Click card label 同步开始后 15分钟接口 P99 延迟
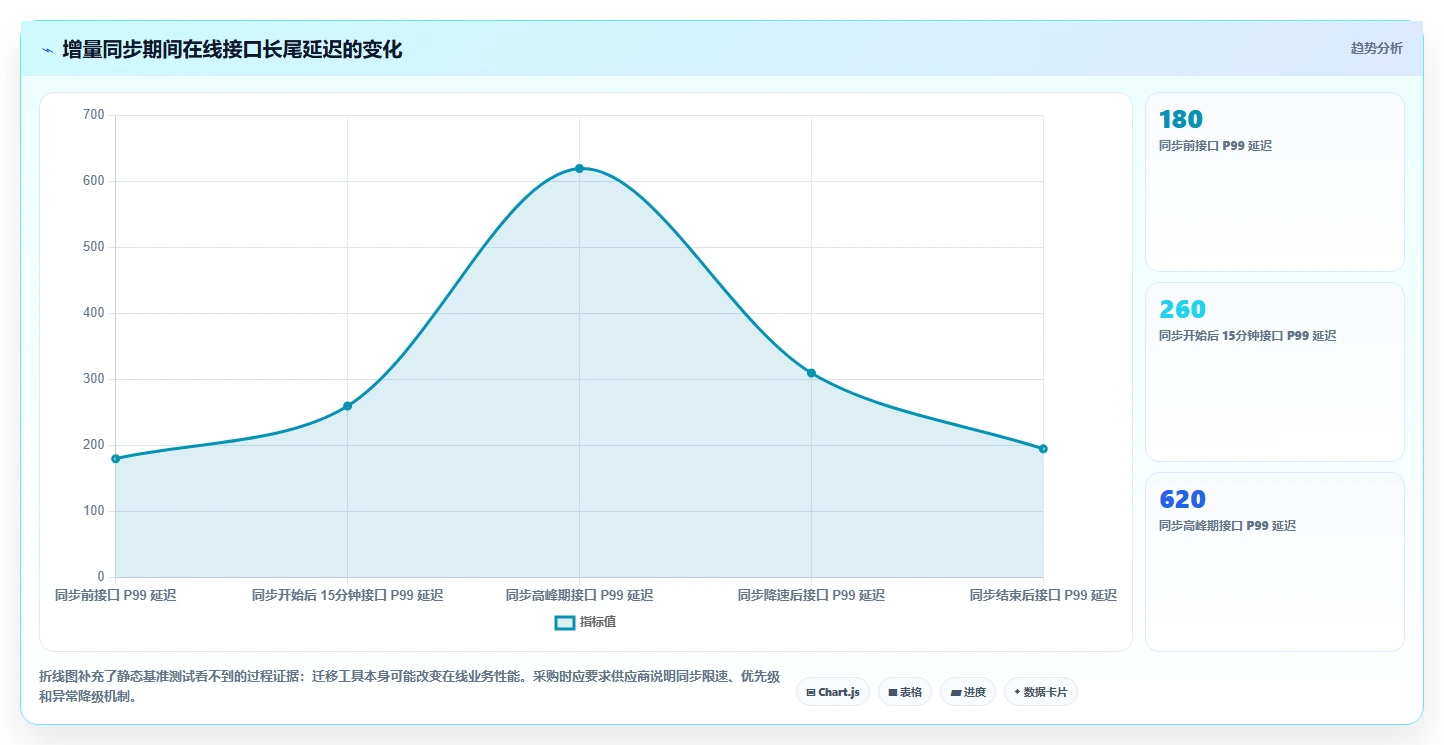 (x=1247, y=336)
